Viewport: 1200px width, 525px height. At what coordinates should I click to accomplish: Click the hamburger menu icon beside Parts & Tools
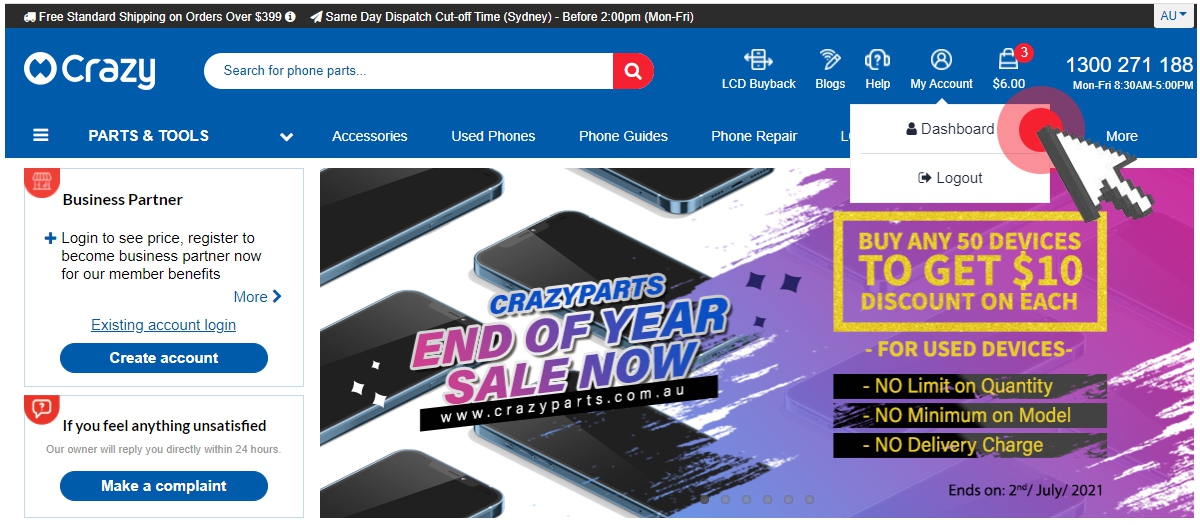pyautogui.click(x=41, y=135)
